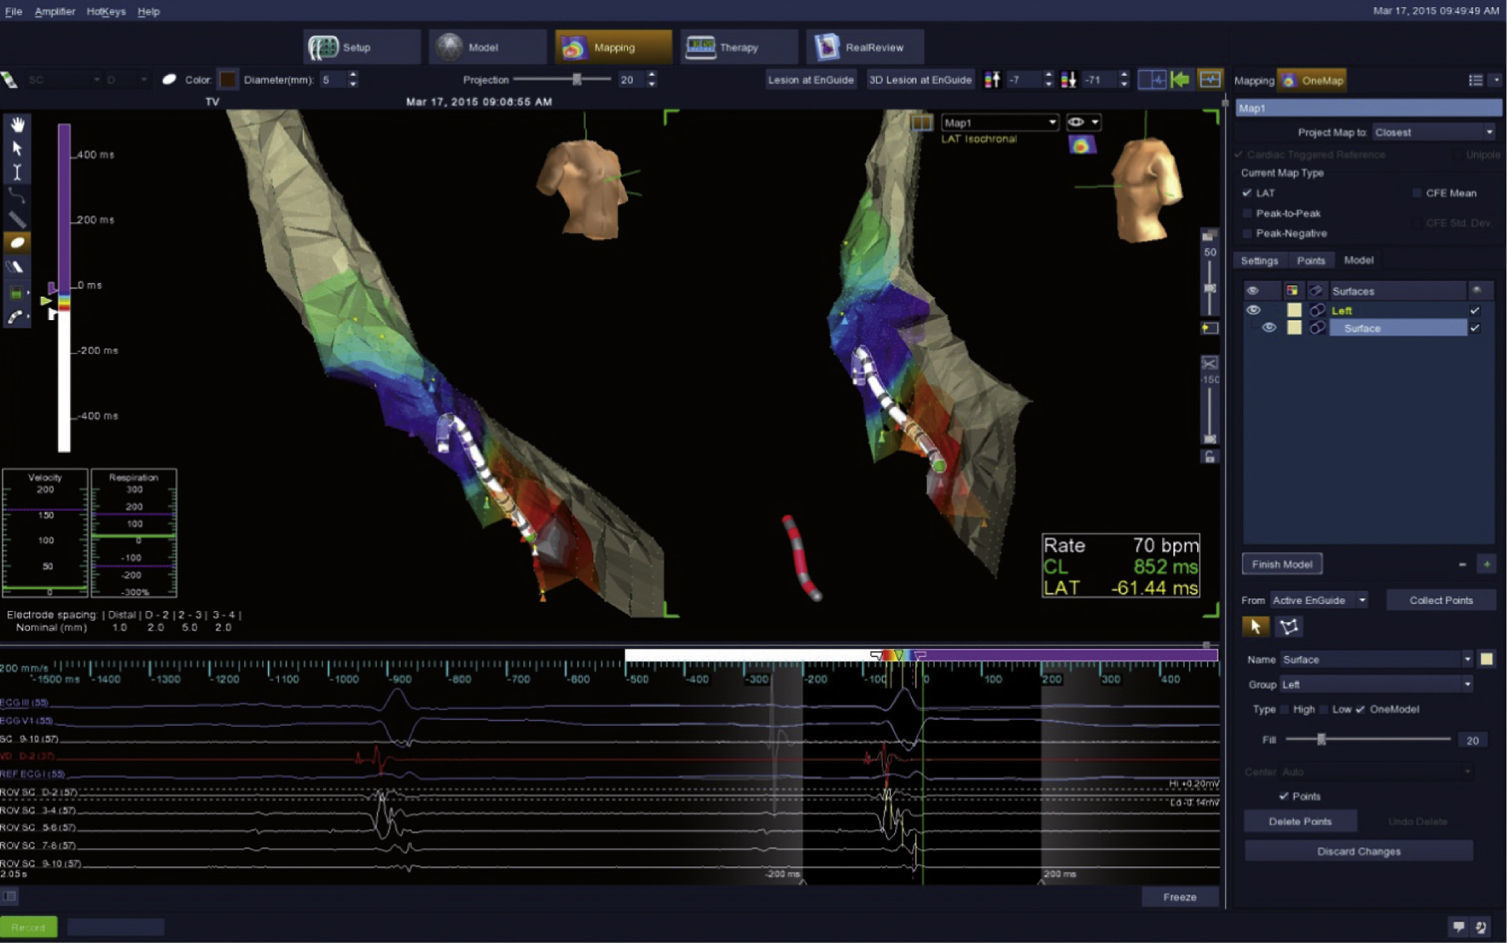Click the polygon selection tool icon
This screenshot has width=1507, height=943.
[1289, 627]
